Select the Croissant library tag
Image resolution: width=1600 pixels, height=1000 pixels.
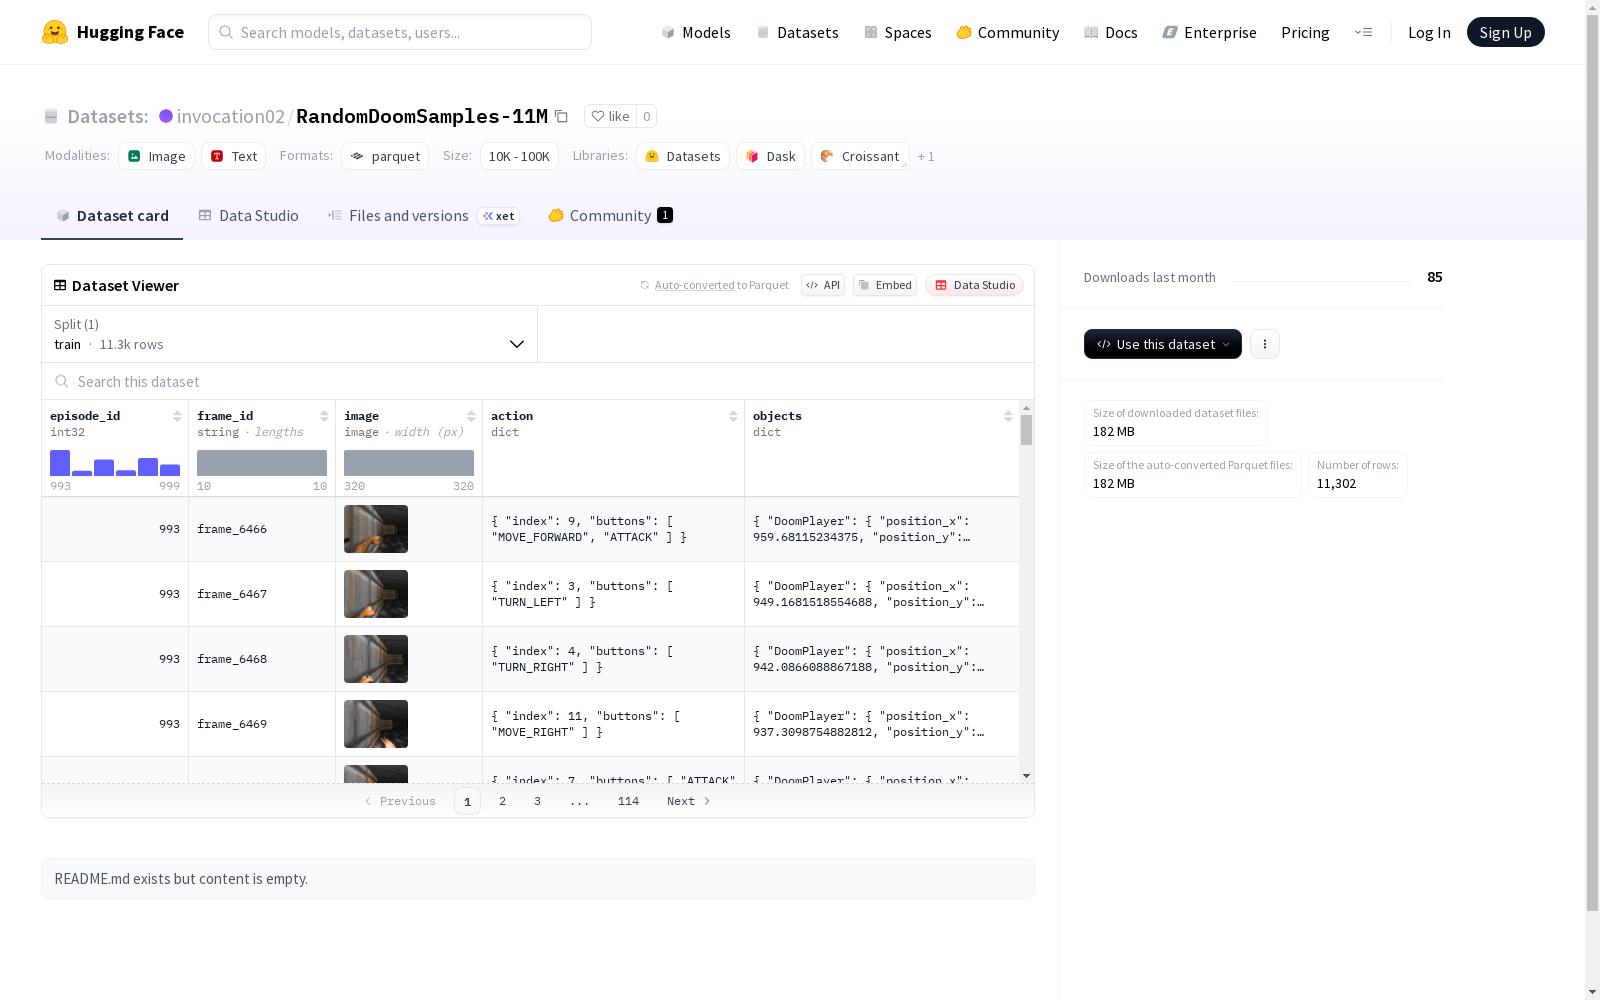861,156
